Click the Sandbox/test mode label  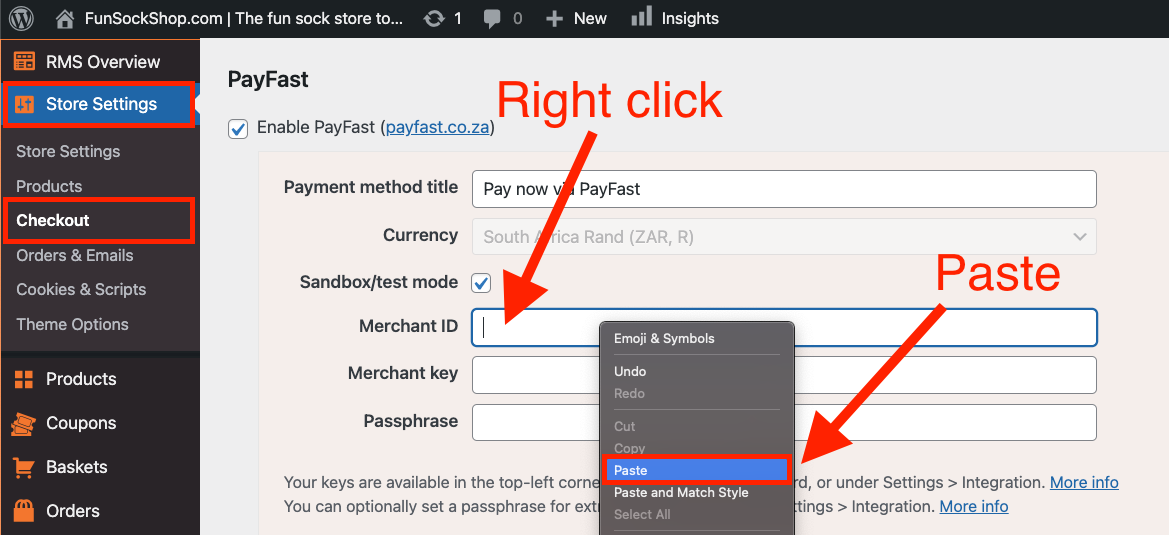point(379,282)
